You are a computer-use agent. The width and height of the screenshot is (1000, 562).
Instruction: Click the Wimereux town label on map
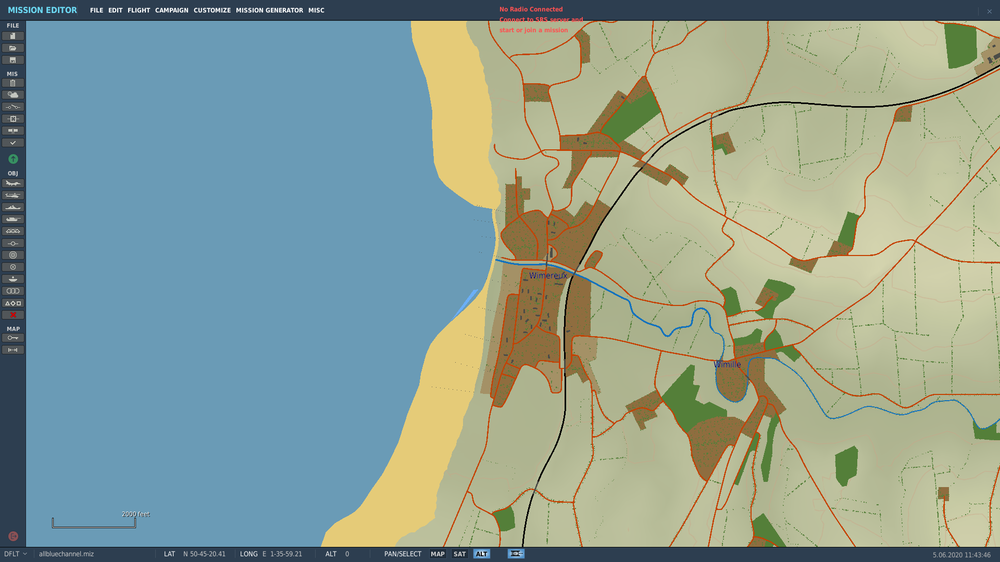(548, 275)
